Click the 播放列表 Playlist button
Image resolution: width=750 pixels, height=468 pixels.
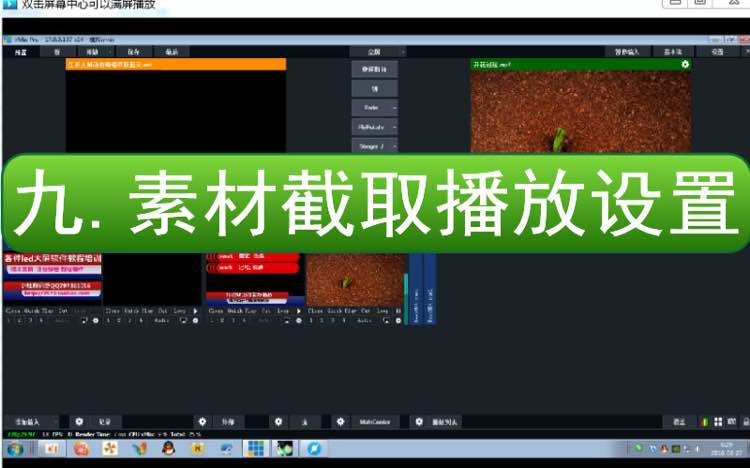(444, 422)
